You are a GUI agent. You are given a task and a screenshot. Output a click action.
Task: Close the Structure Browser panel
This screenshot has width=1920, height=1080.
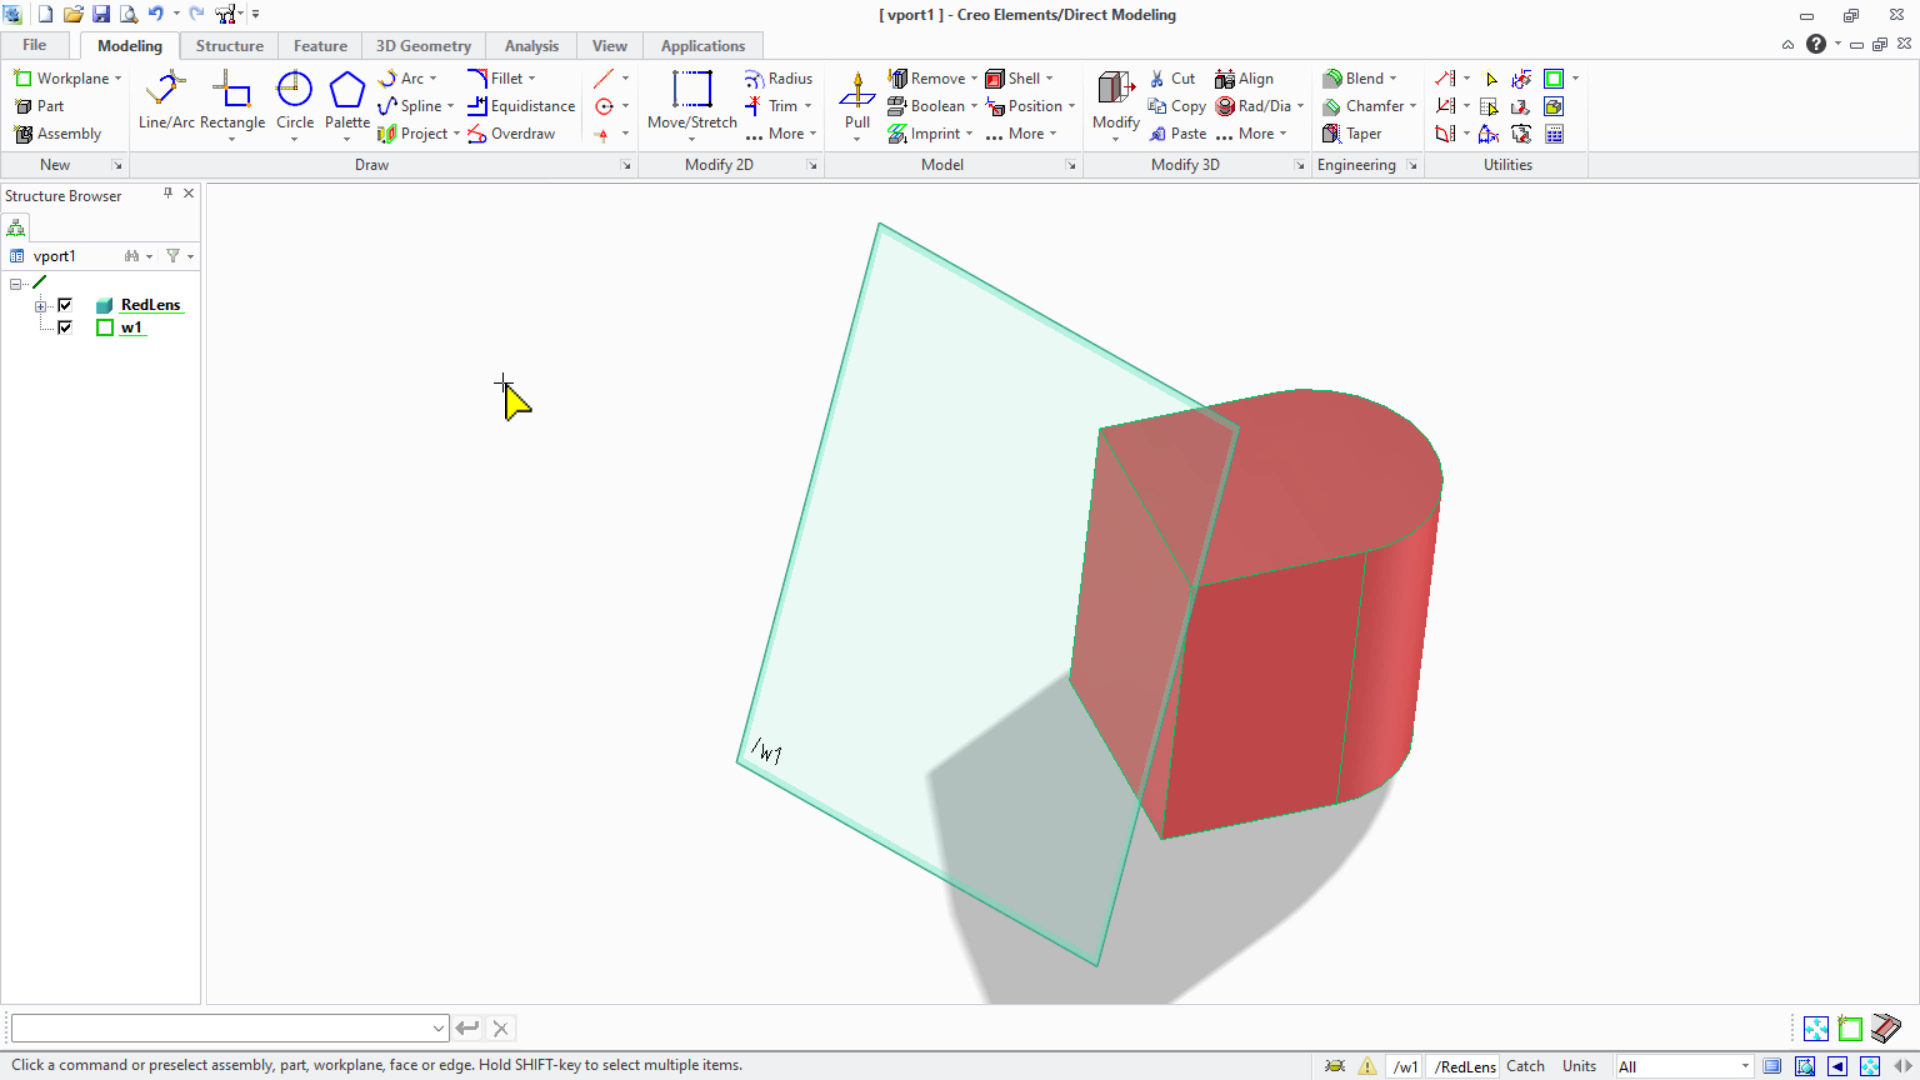pyautogui.click(x=188, y=194)
